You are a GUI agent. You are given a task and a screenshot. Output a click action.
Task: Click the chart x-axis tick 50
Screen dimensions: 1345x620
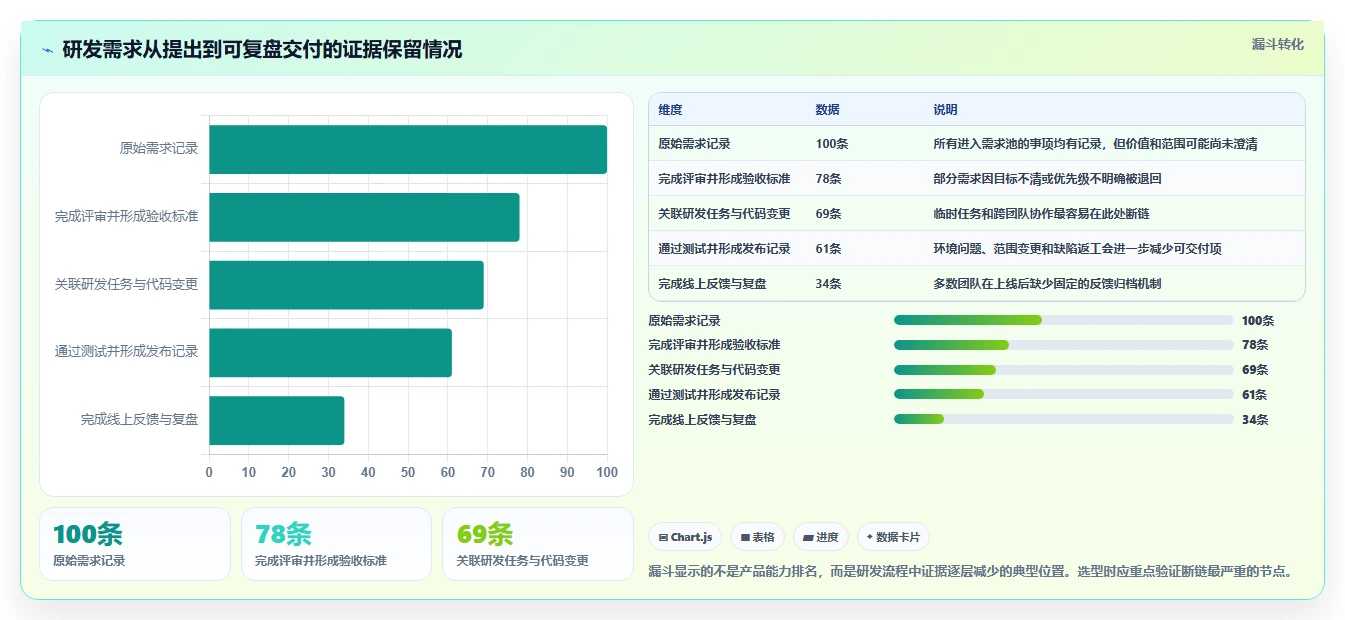coord(408,473)
